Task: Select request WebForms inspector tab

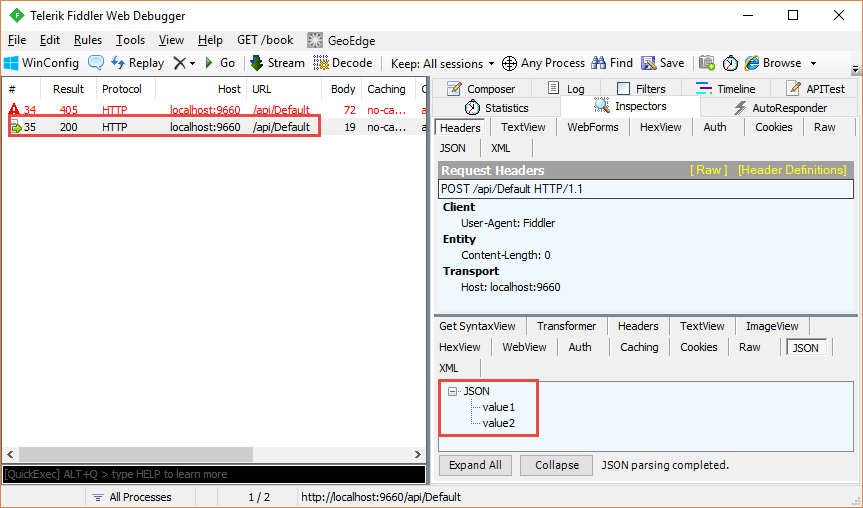Action: (593, 127)
